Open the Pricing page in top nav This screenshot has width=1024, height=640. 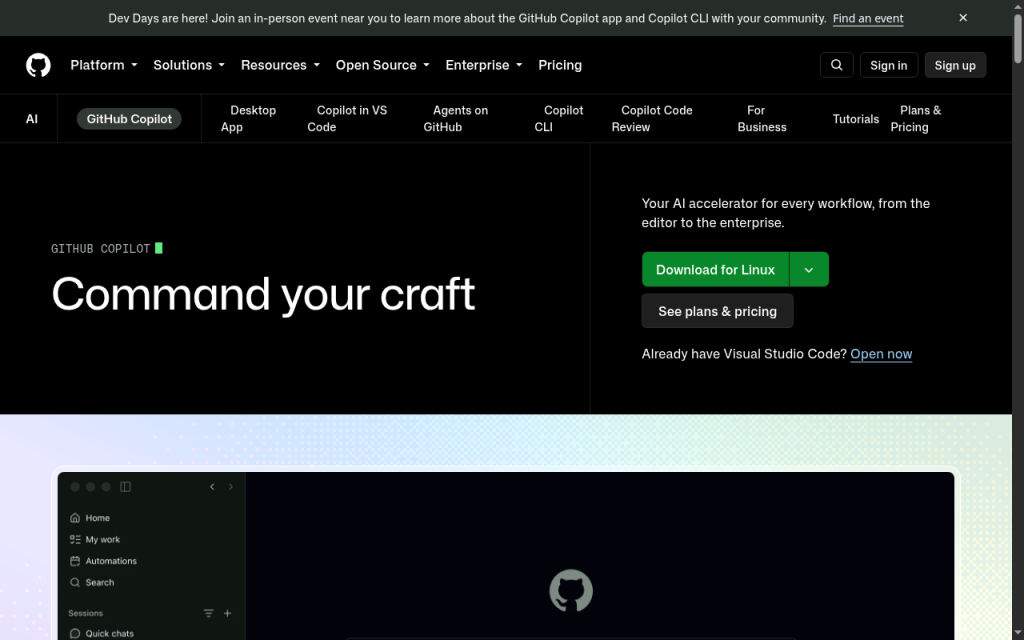560,65
